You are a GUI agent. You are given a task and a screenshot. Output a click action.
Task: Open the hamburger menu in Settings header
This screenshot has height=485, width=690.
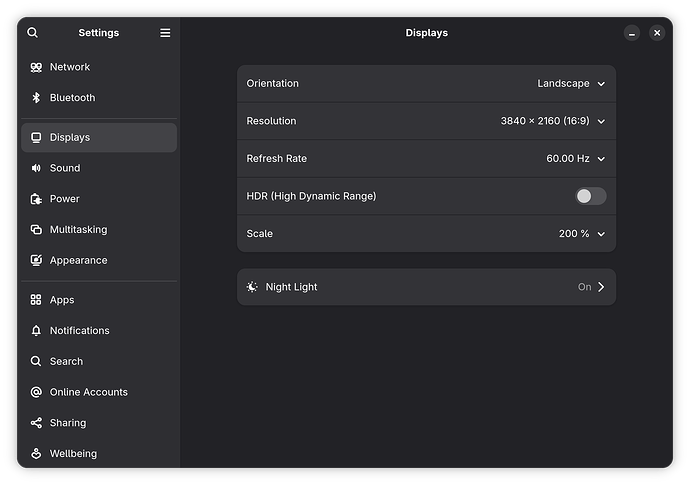tap(165, 33)
